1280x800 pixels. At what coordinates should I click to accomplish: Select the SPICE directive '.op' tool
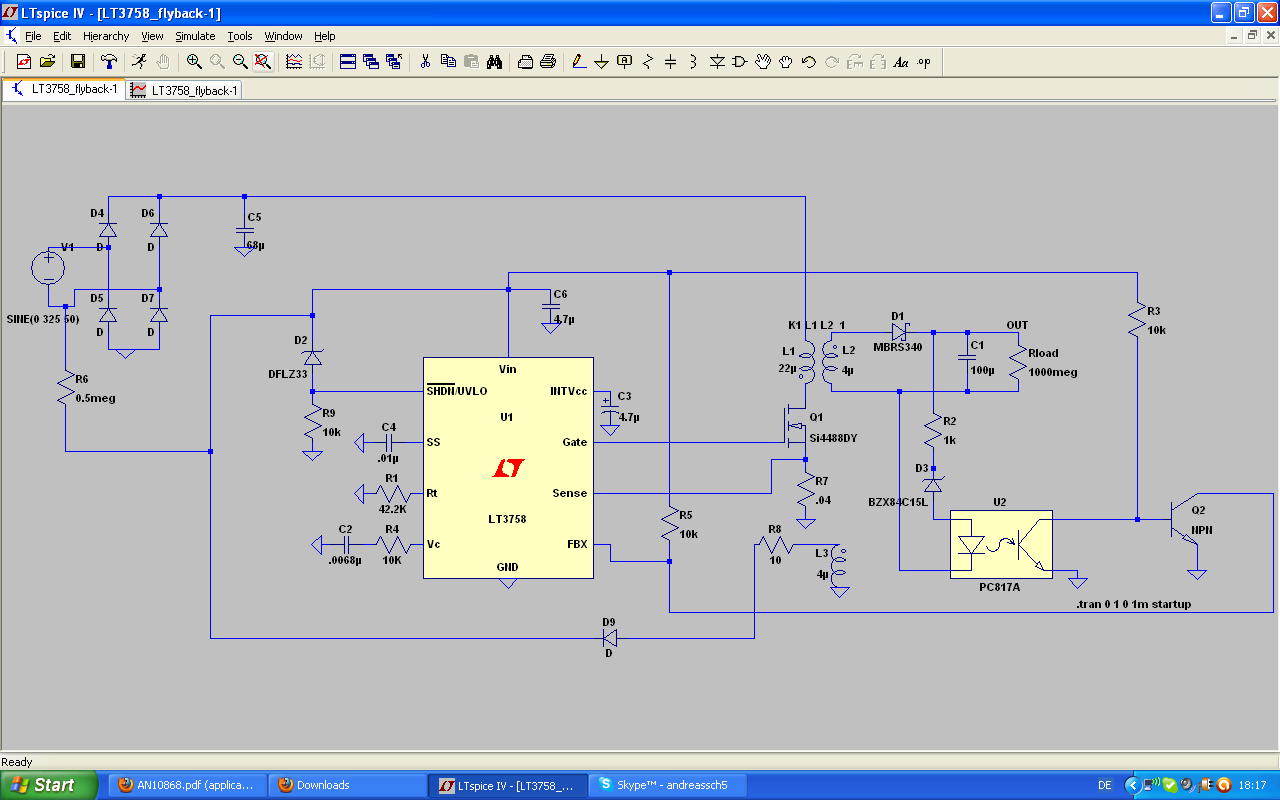924,61
